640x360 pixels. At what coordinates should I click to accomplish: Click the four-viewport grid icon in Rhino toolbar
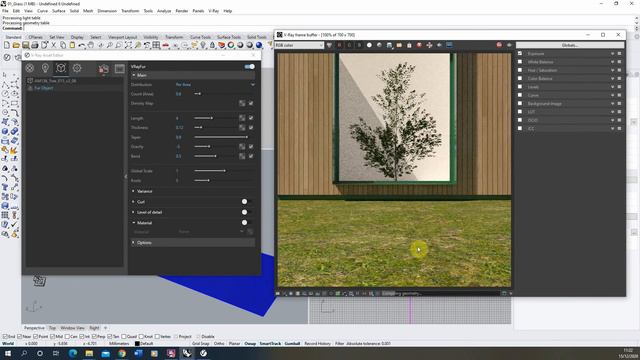(156, 45)
